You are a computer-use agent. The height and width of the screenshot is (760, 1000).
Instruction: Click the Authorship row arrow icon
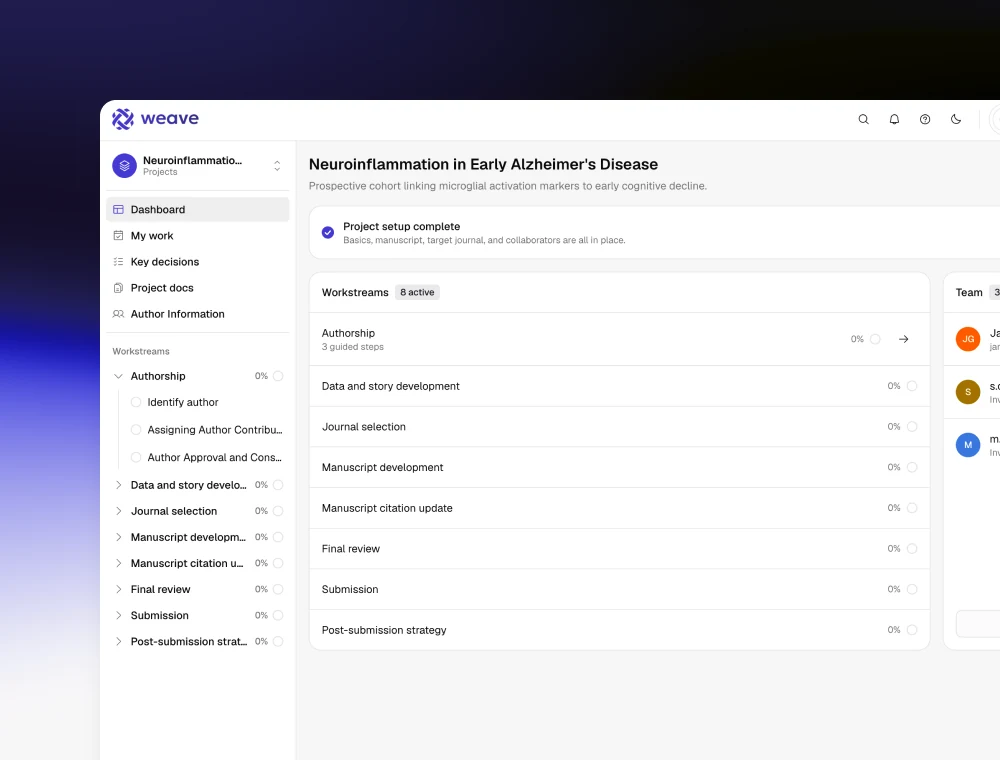(x=904, y=339)
